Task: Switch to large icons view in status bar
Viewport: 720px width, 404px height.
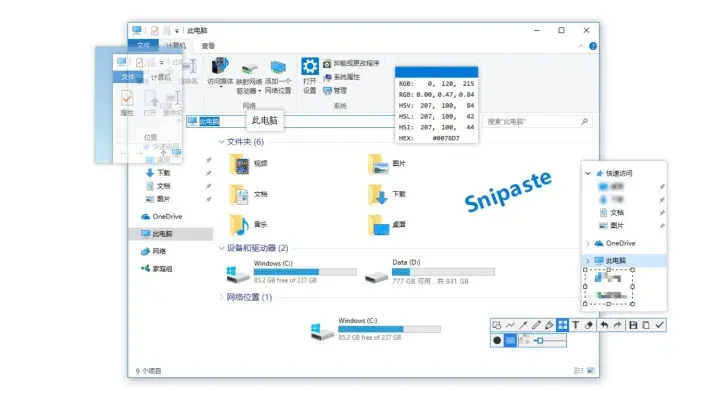Action: 591,370
